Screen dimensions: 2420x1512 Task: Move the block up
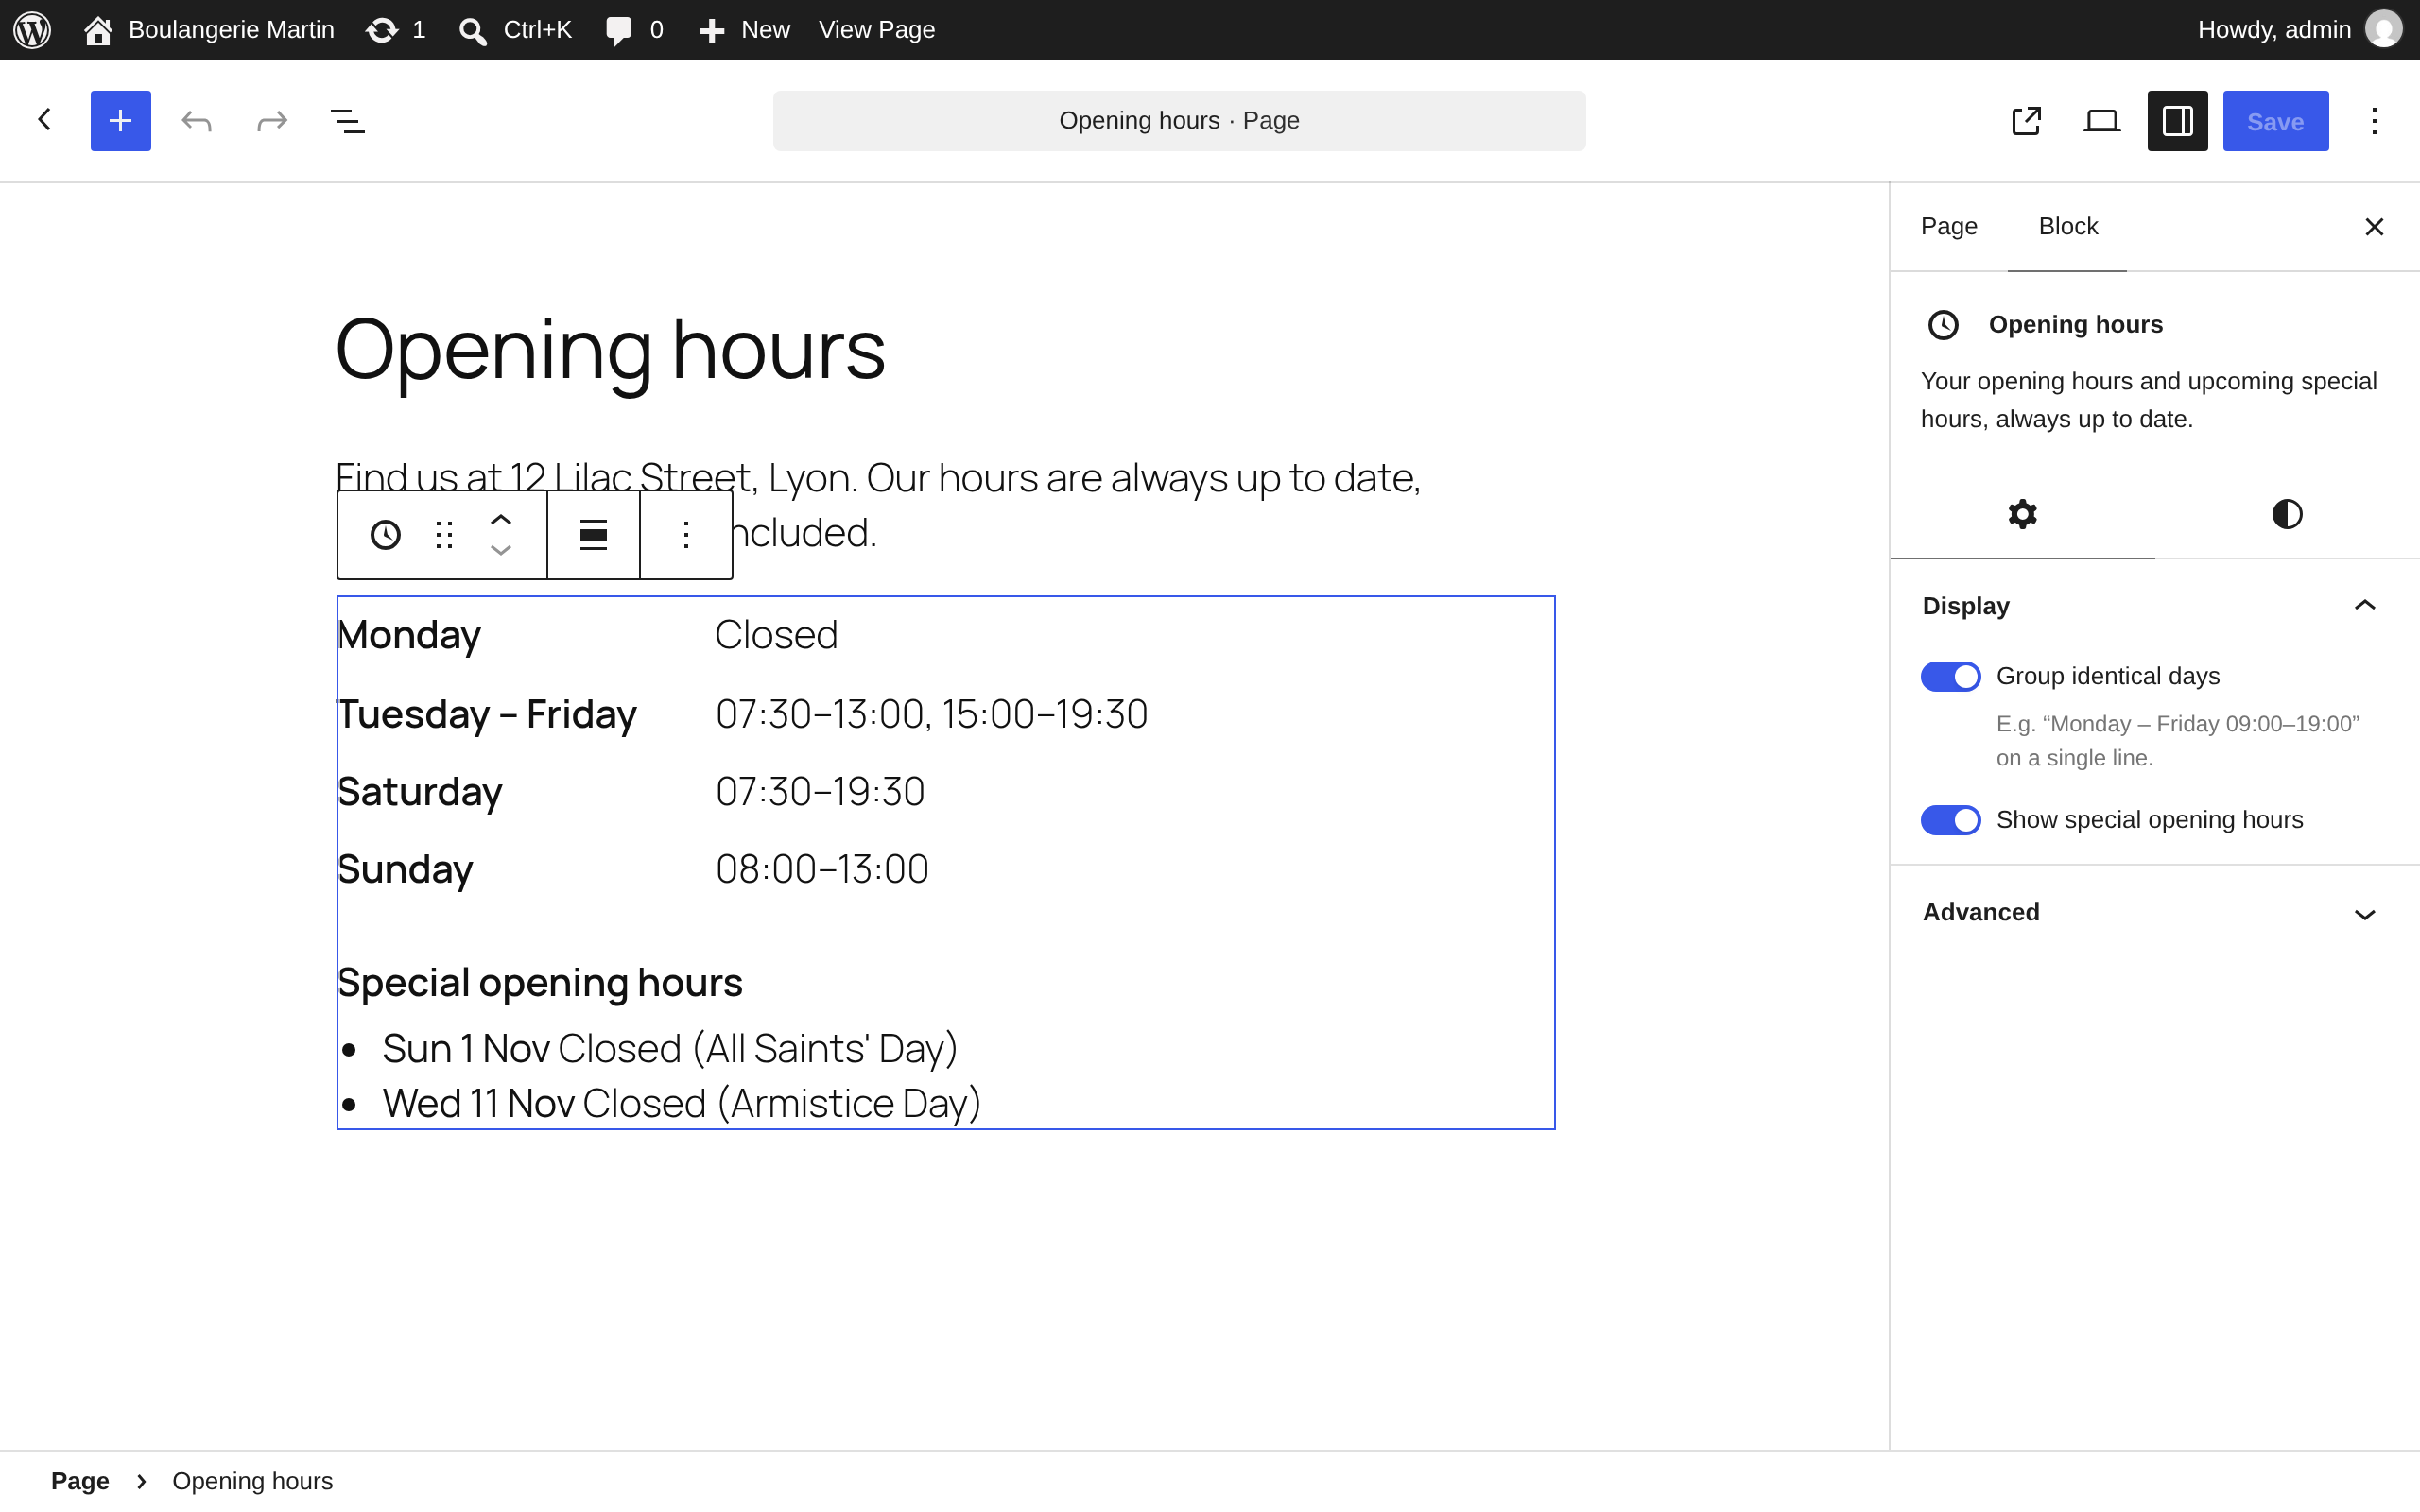[501, 520]
